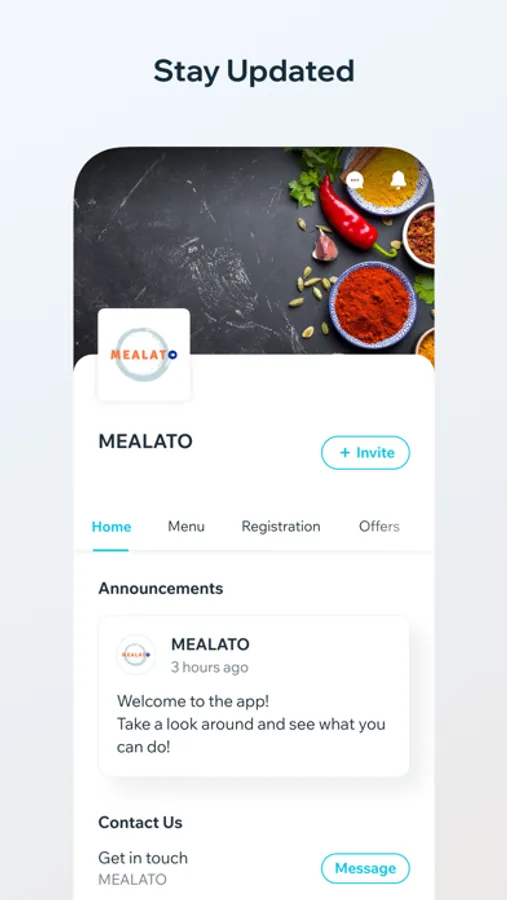Open the Welcome to the app announcement
This screenshot has width=507, height=900.
pos(254,696)
